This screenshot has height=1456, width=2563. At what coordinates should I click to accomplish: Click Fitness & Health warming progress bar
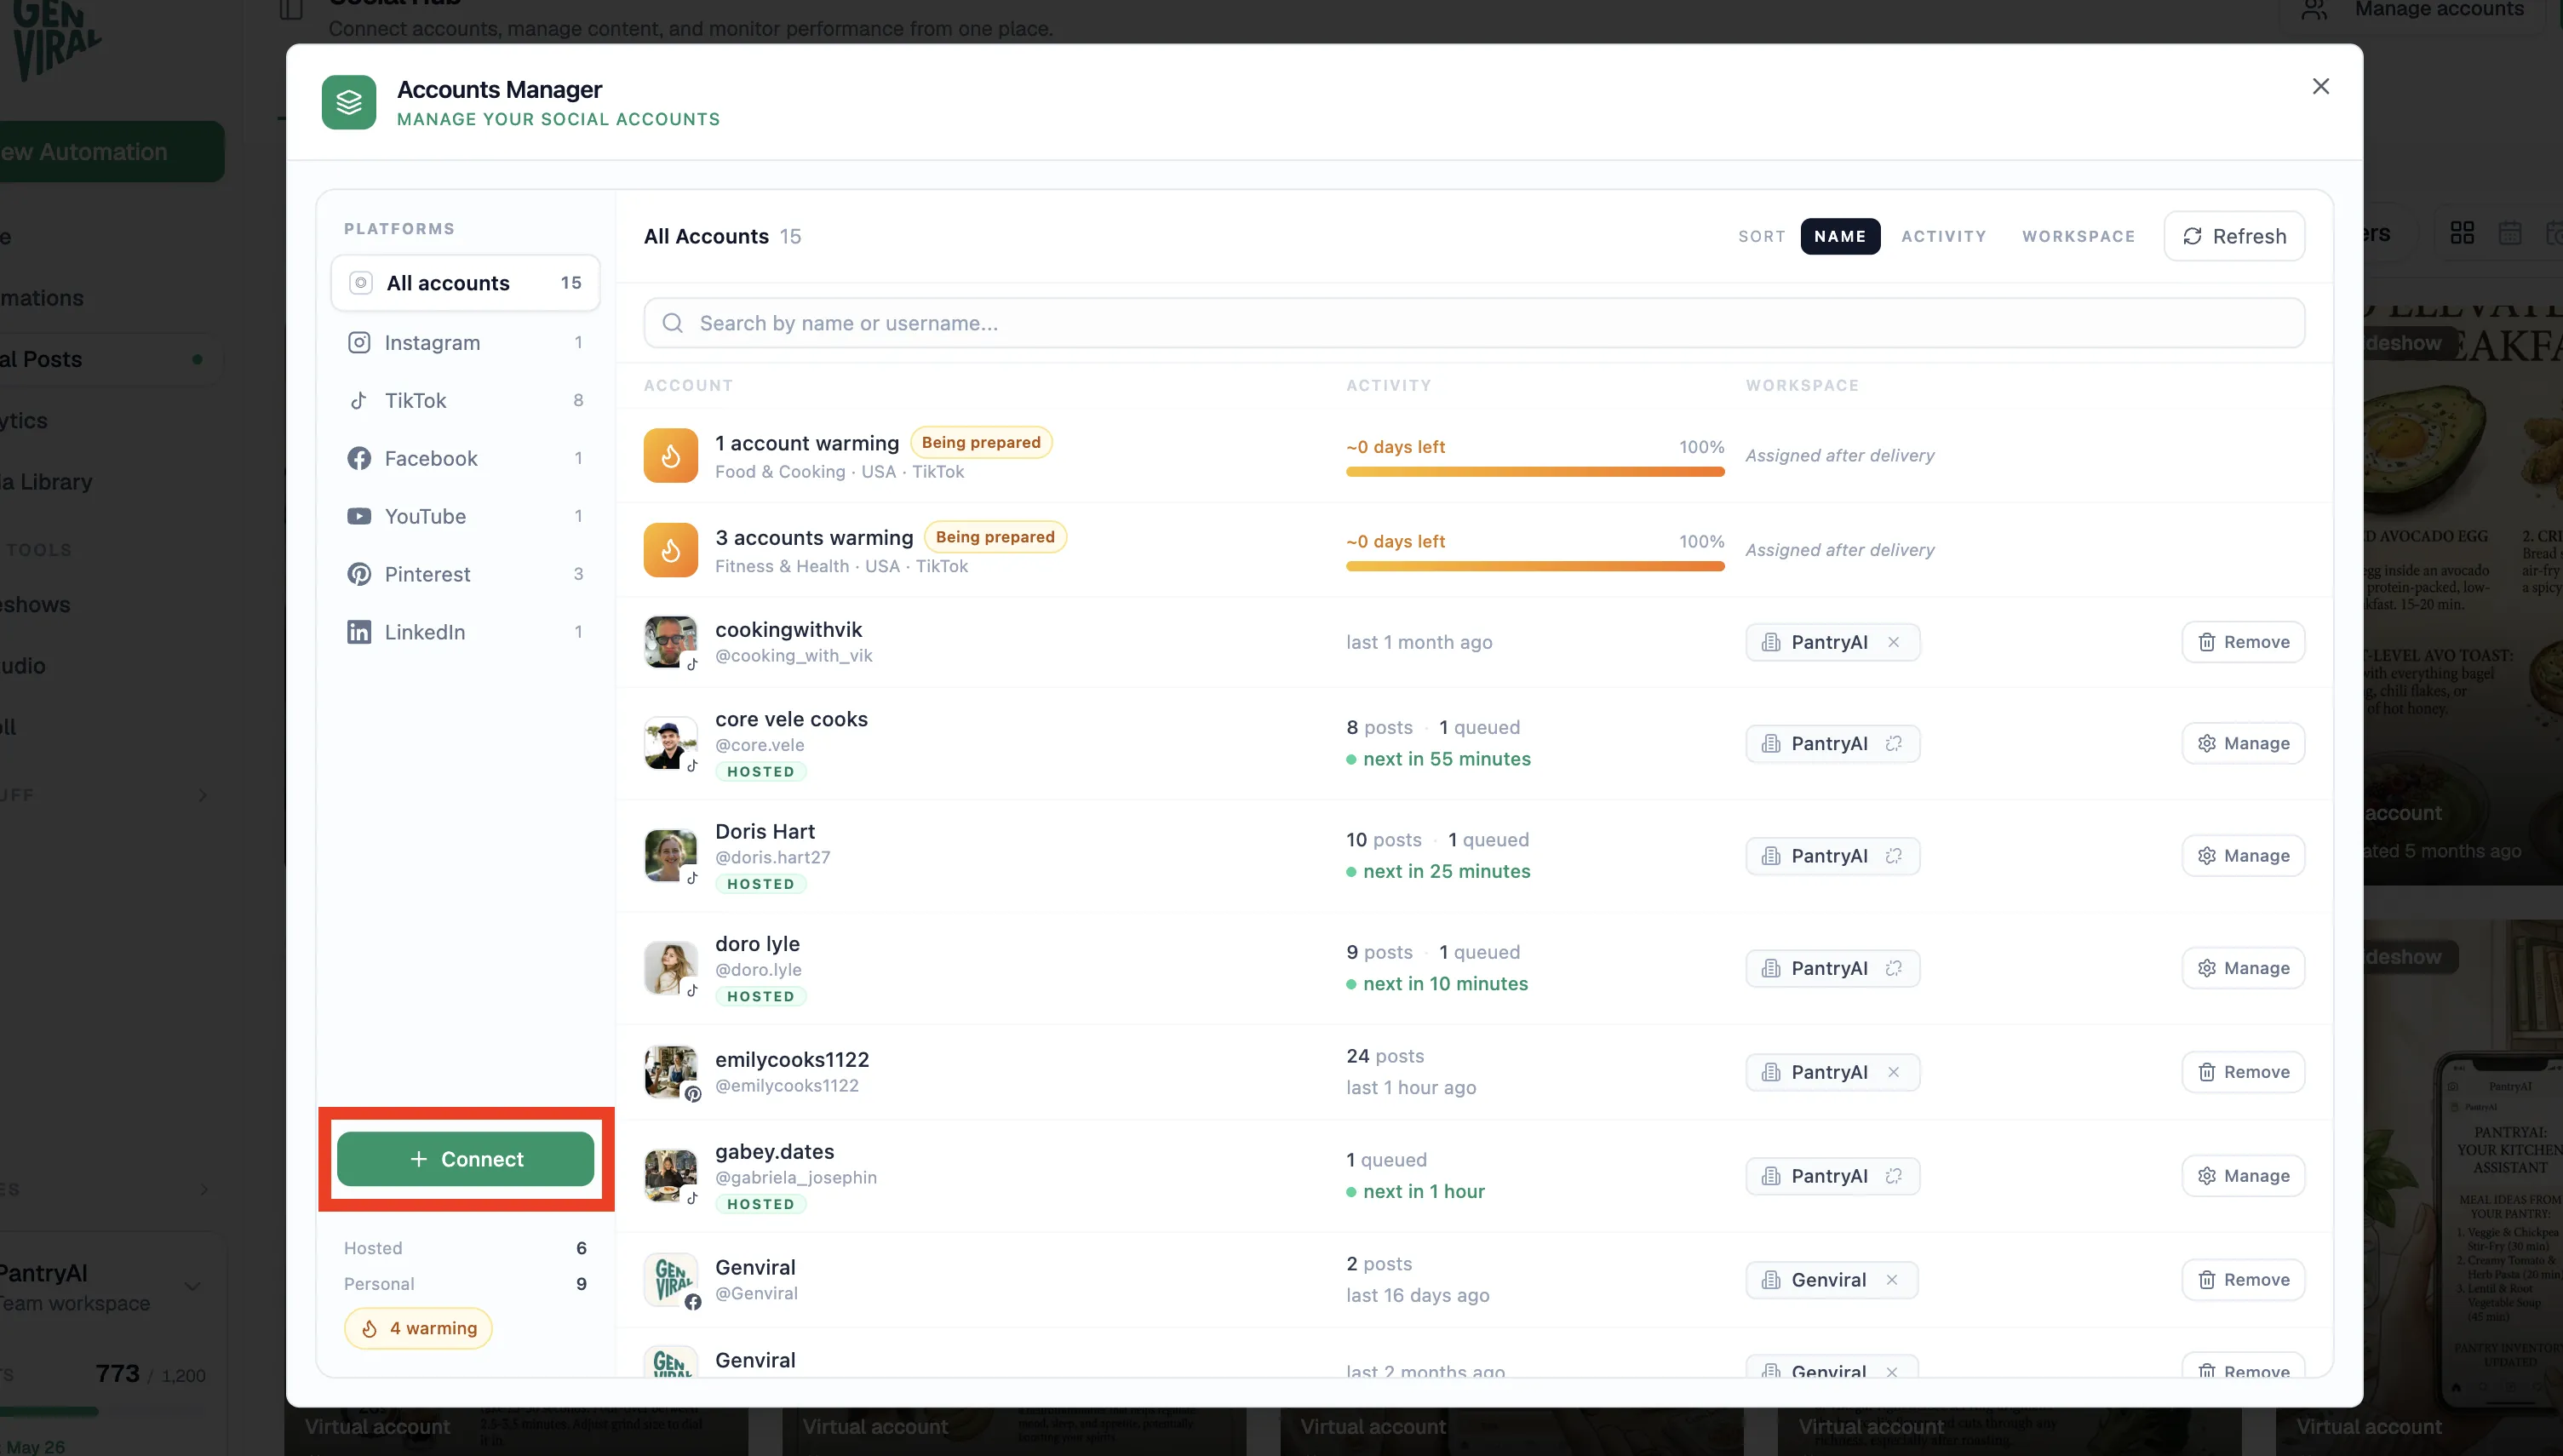1535,566
